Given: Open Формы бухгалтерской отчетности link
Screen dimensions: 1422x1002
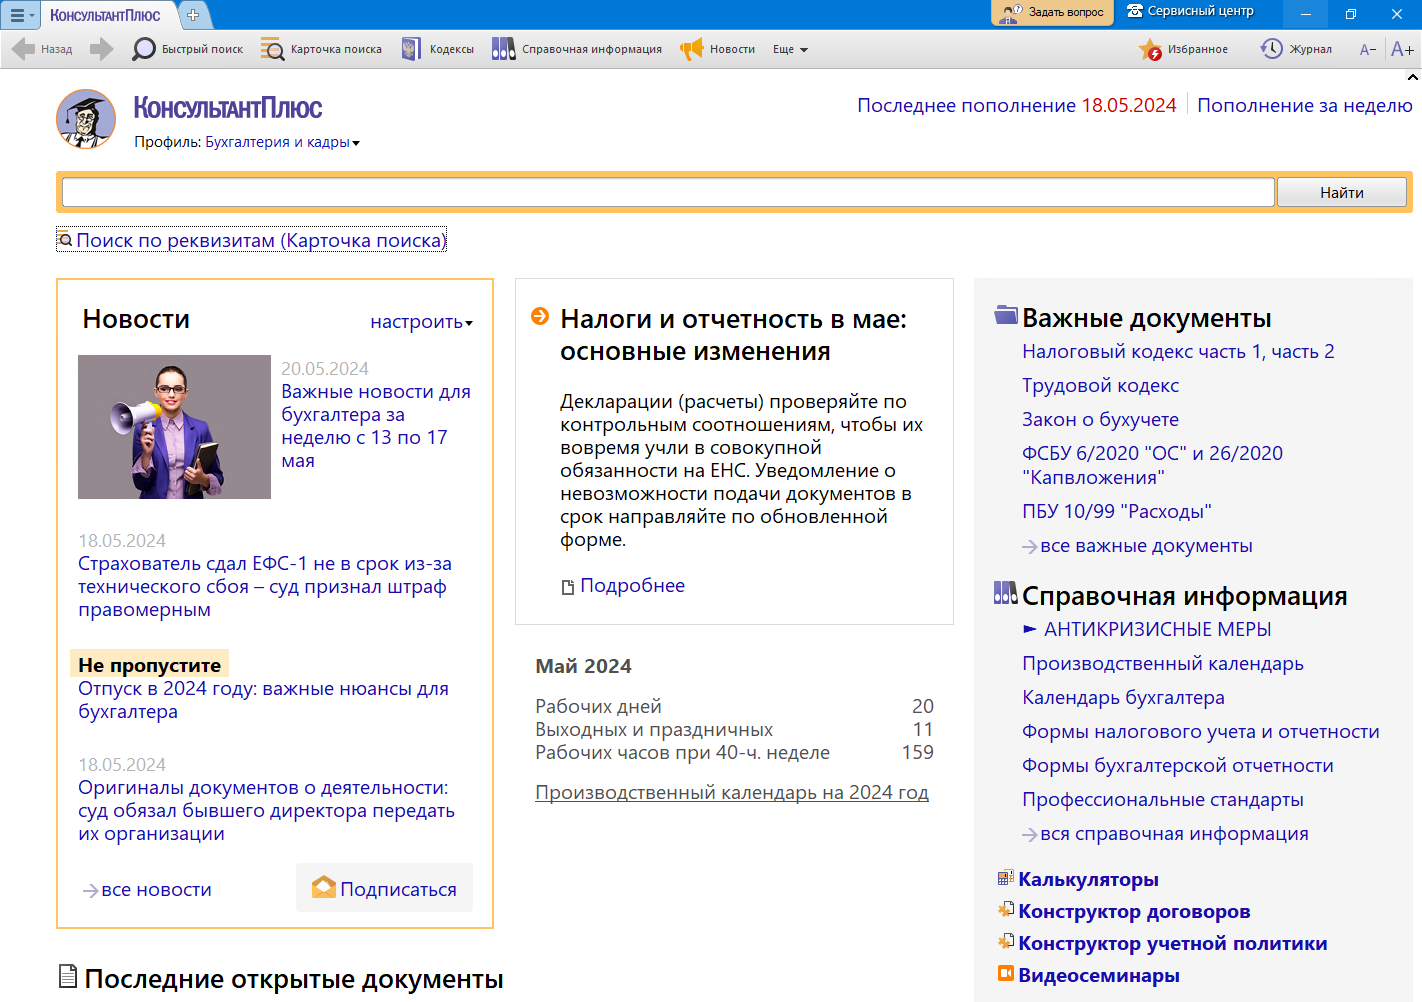Looking at the screenshot, I should (1178, 765).
